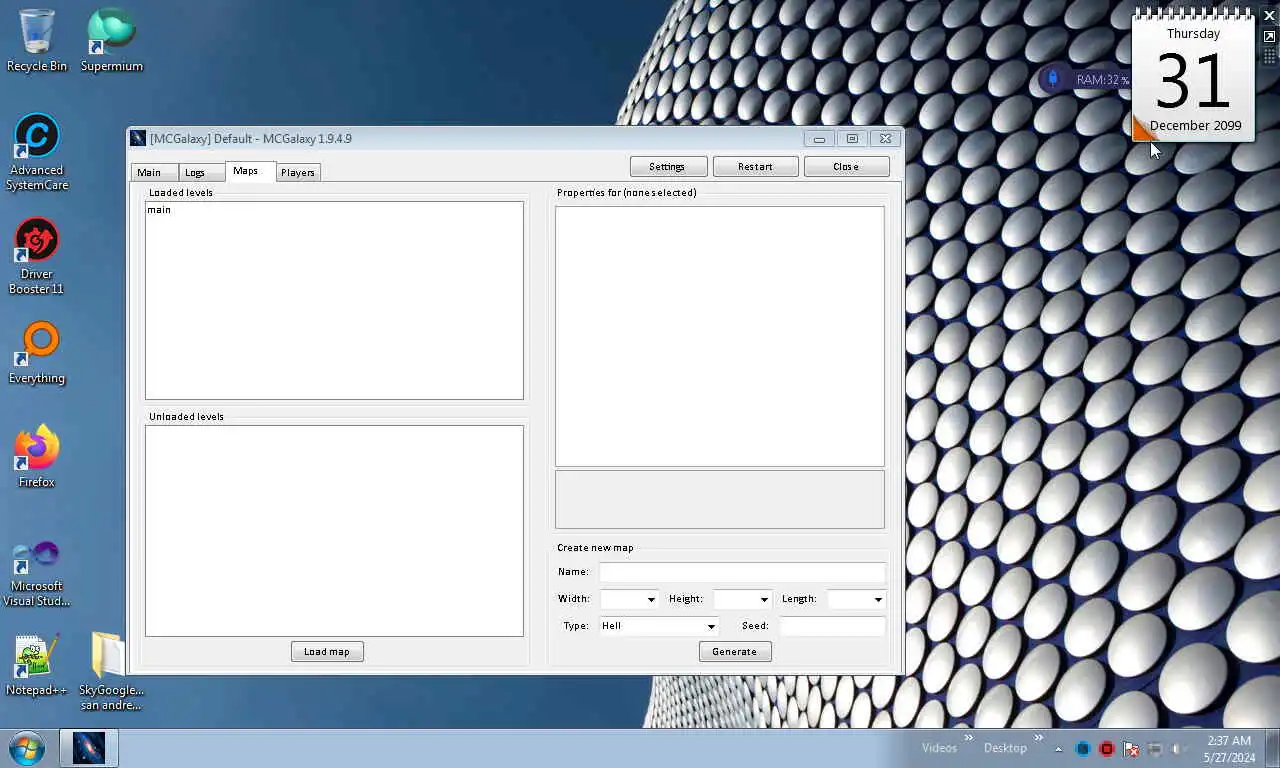Select the Firefox desktop icon

point(37,457)
